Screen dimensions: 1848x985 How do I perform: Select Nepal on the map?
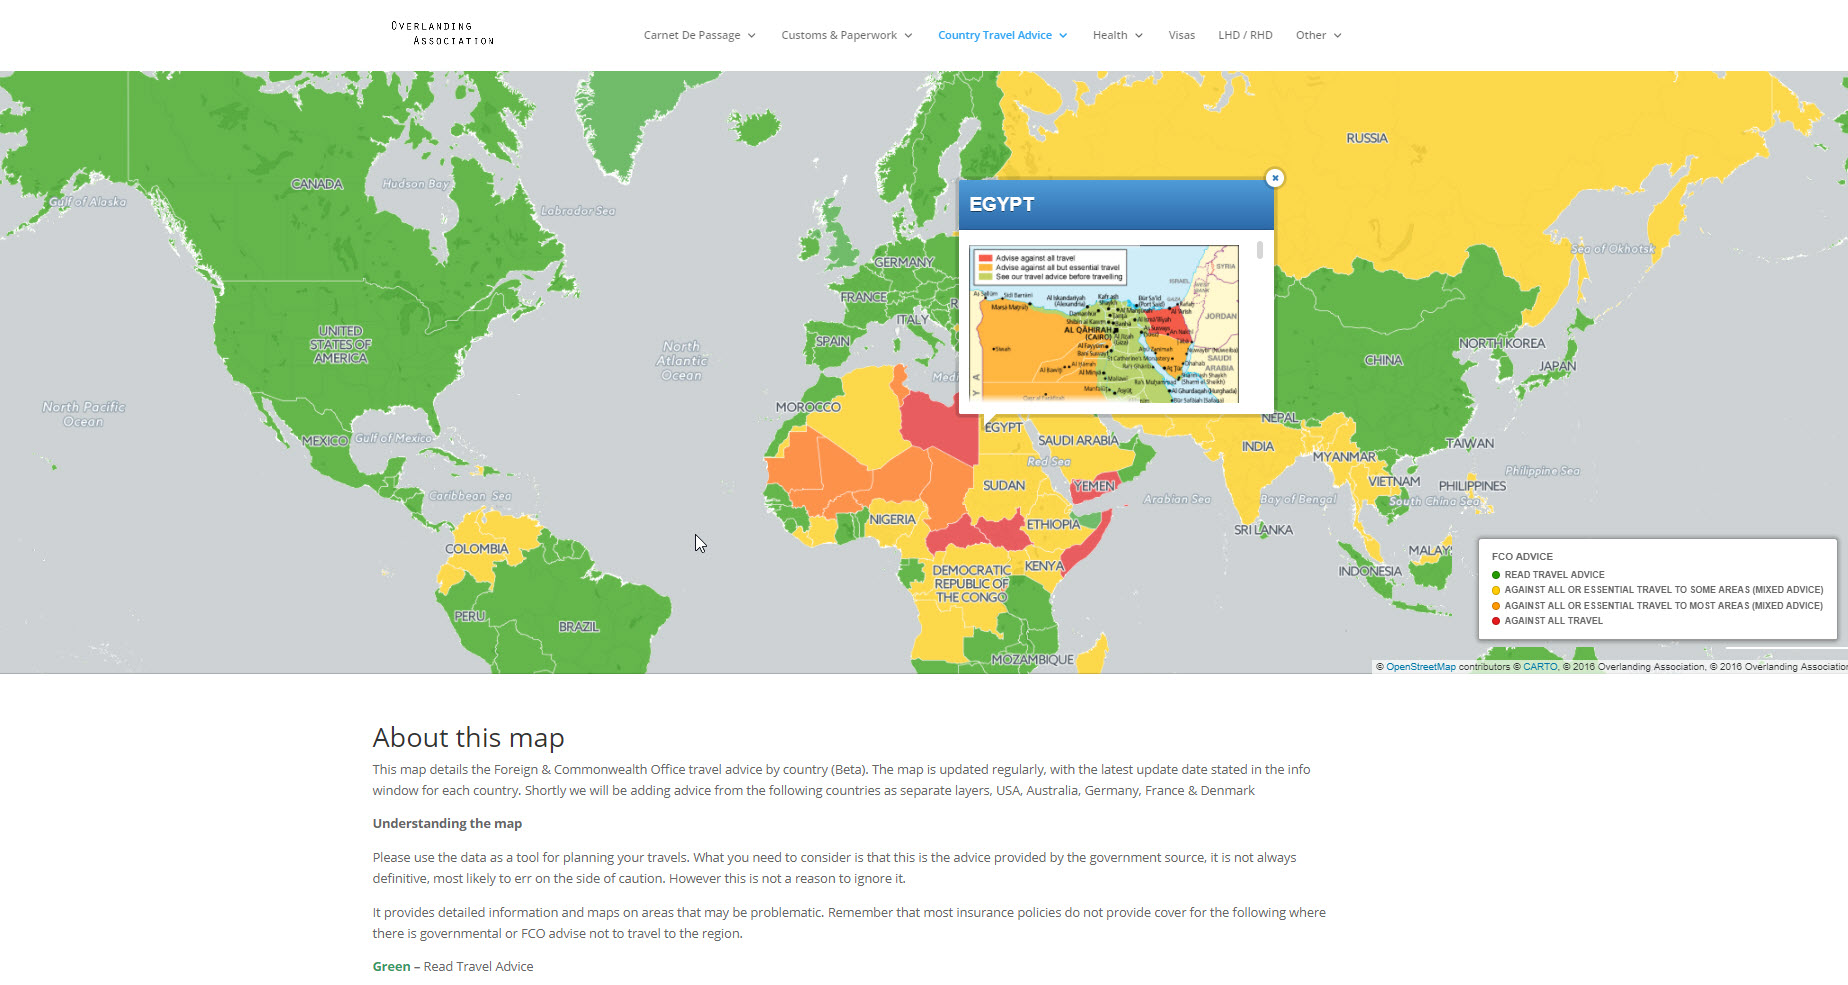(1279, 418)
